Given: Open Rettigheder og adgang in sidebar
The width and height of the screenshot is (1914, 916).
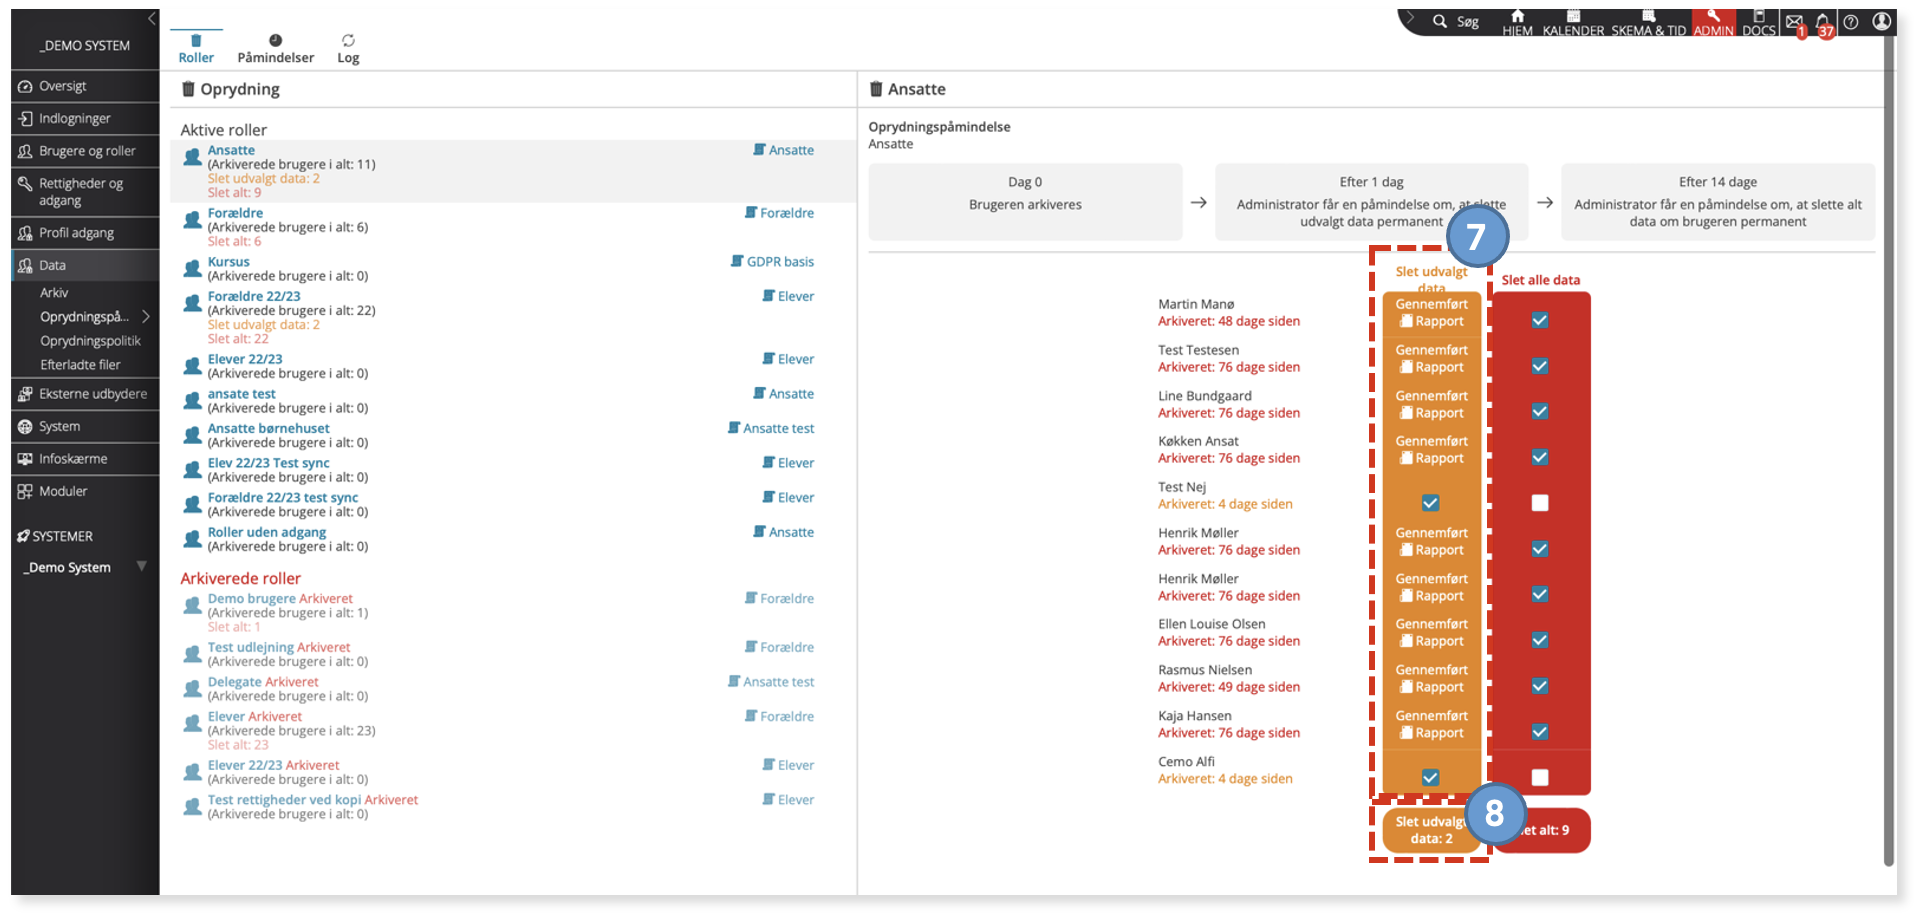Looking at the screenshot, I should click(85, 192).
